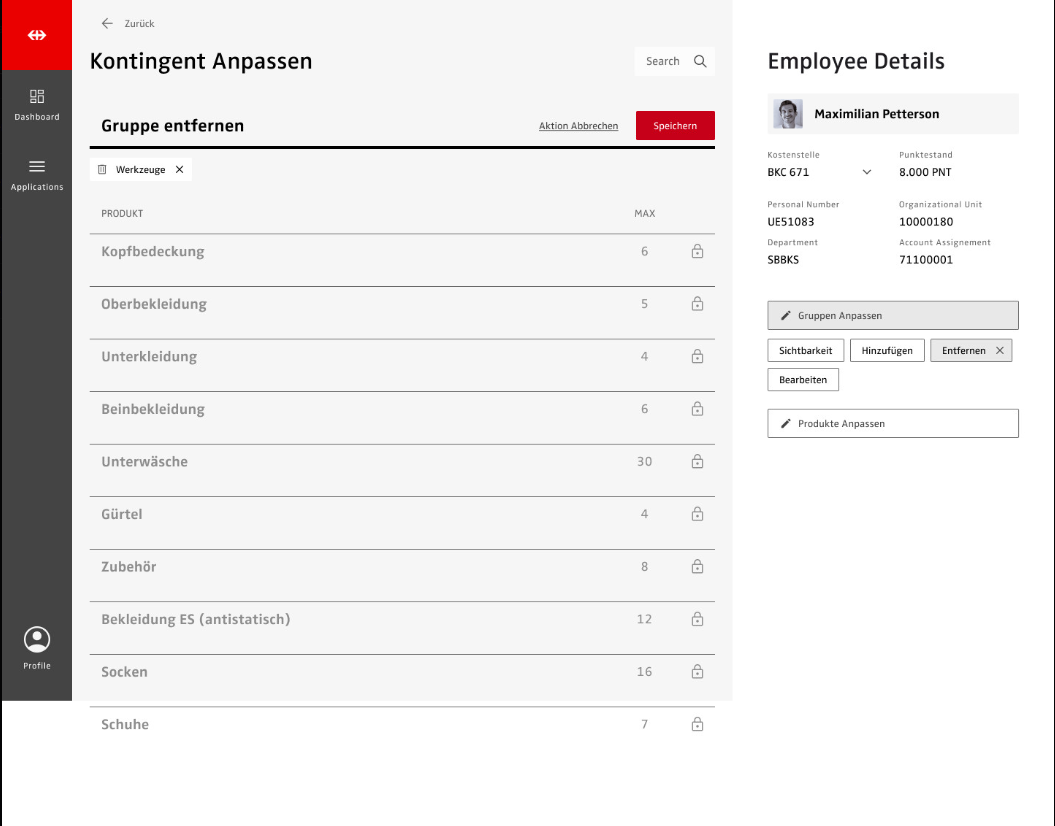The image size is (1055, 826).
Task: Click the search magnifier icon
Action: click(700, 61)
